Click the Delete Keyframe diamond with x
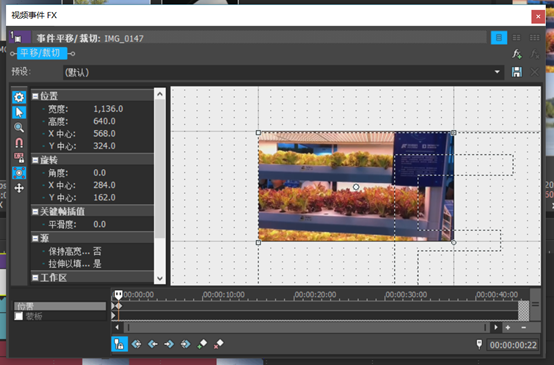This screenshot has height=365, width=554. click(x=218, y=344)
